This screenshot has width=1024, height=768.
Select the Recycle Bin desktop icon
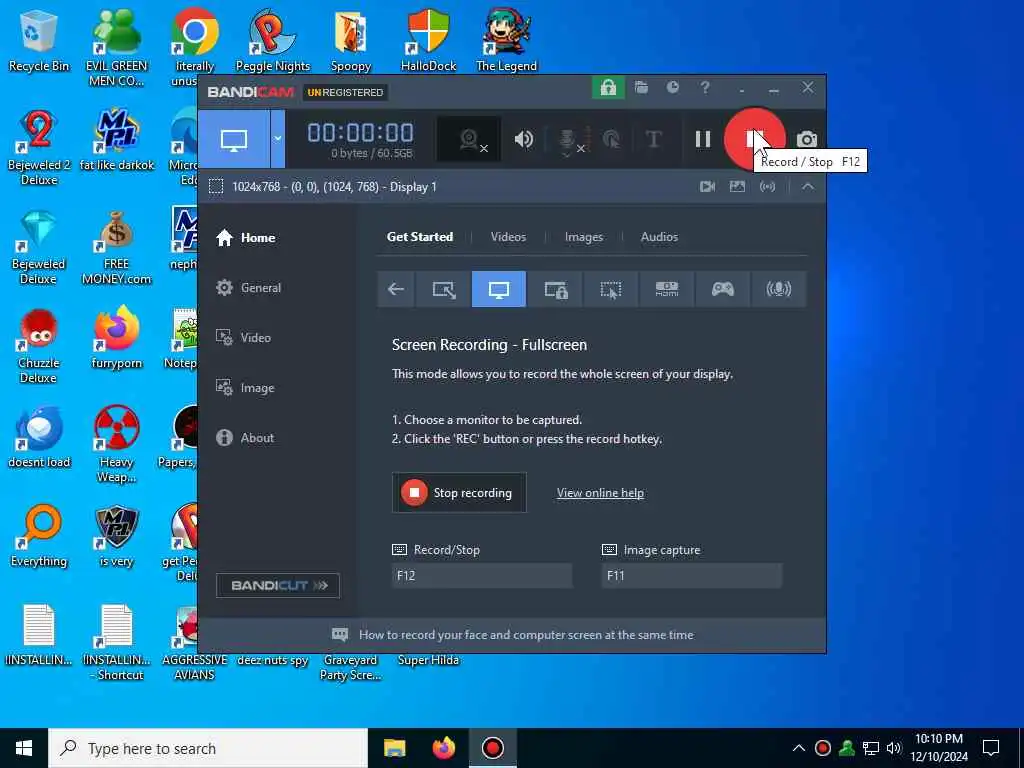(x=39, y=40)
